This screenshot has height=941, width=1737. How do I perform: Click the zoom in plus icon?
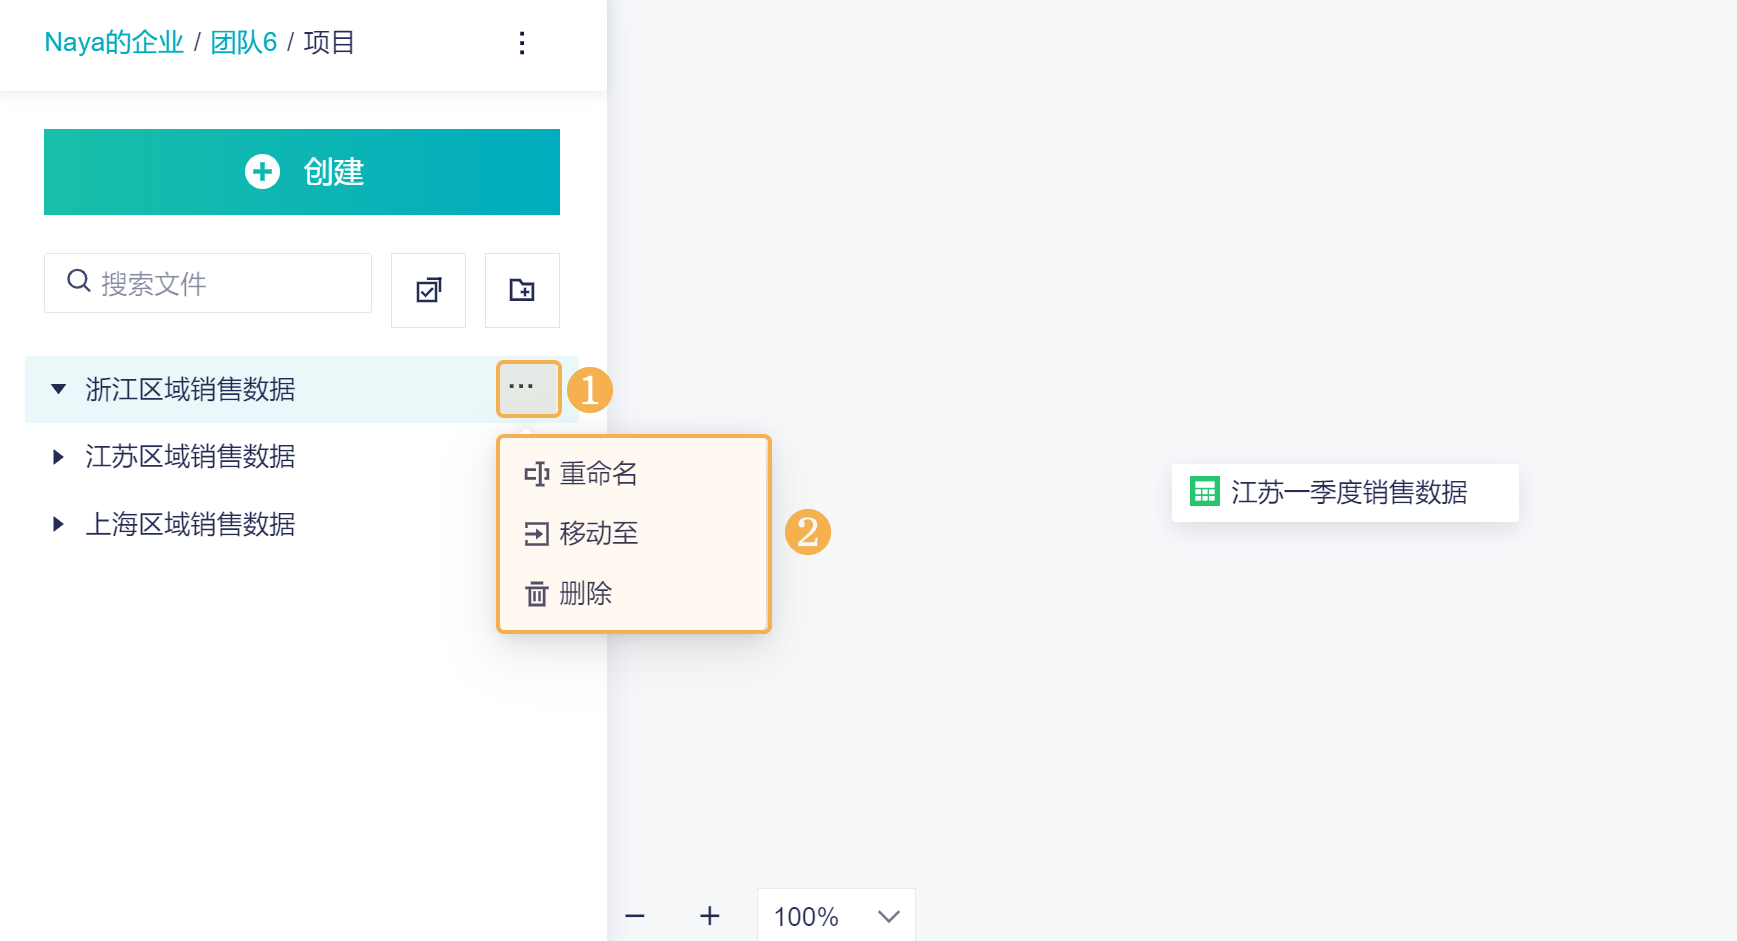710,916
